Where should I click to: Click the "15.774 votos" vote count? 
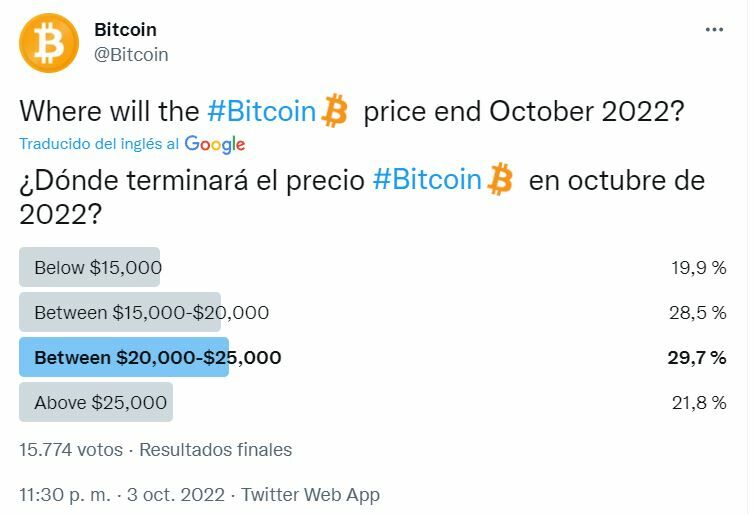[71, 450]
